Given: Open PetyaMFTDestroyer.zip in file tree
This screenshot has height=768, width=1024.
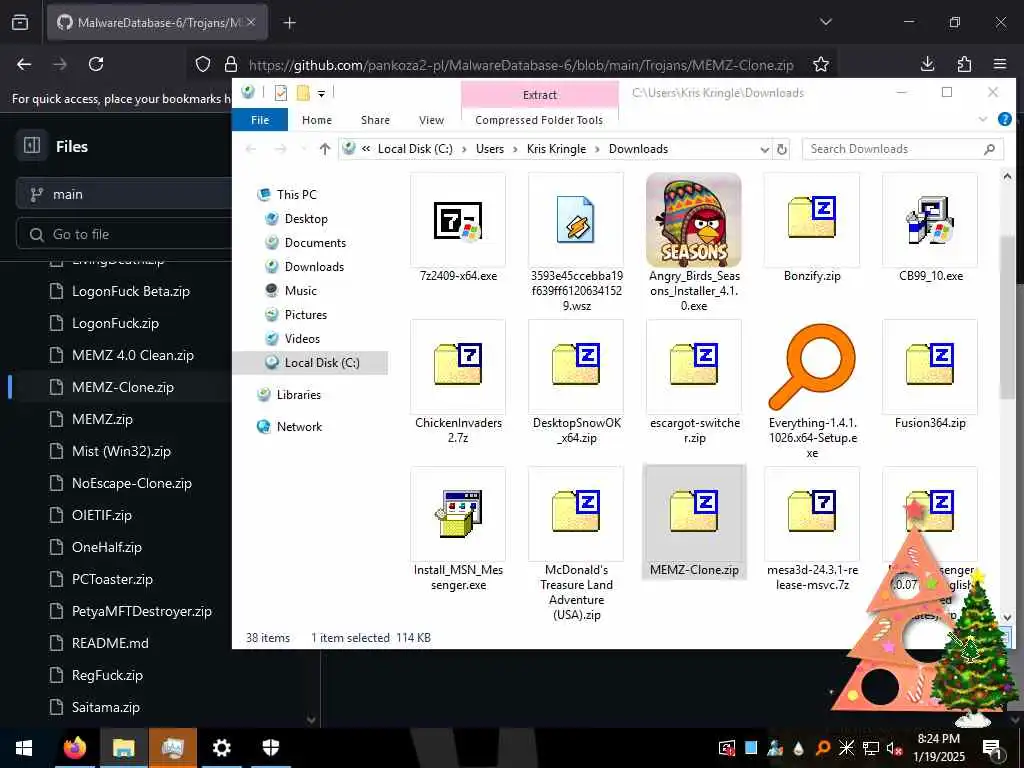Looking at the screenshot, I should (x=142, y=611).
